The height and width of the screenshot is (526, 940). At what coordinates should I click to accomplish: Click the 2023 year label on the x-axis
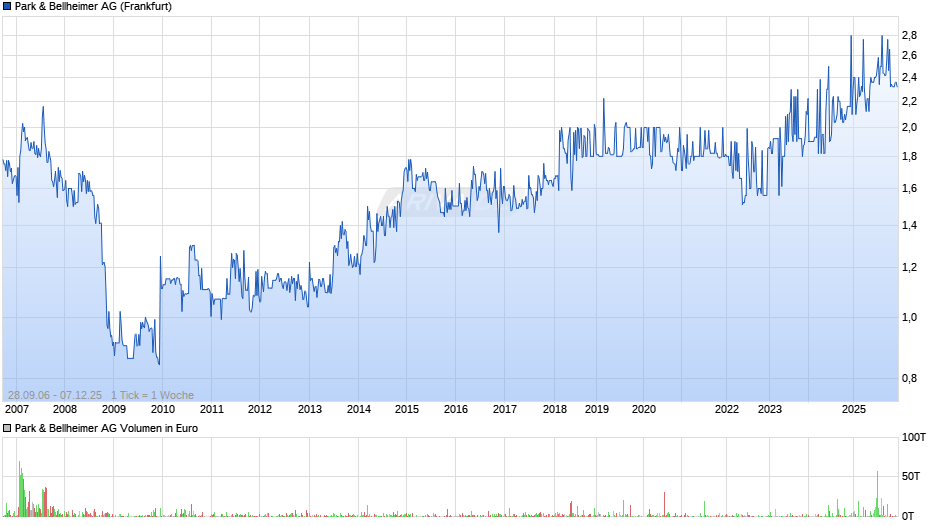(x=770, y=409)
